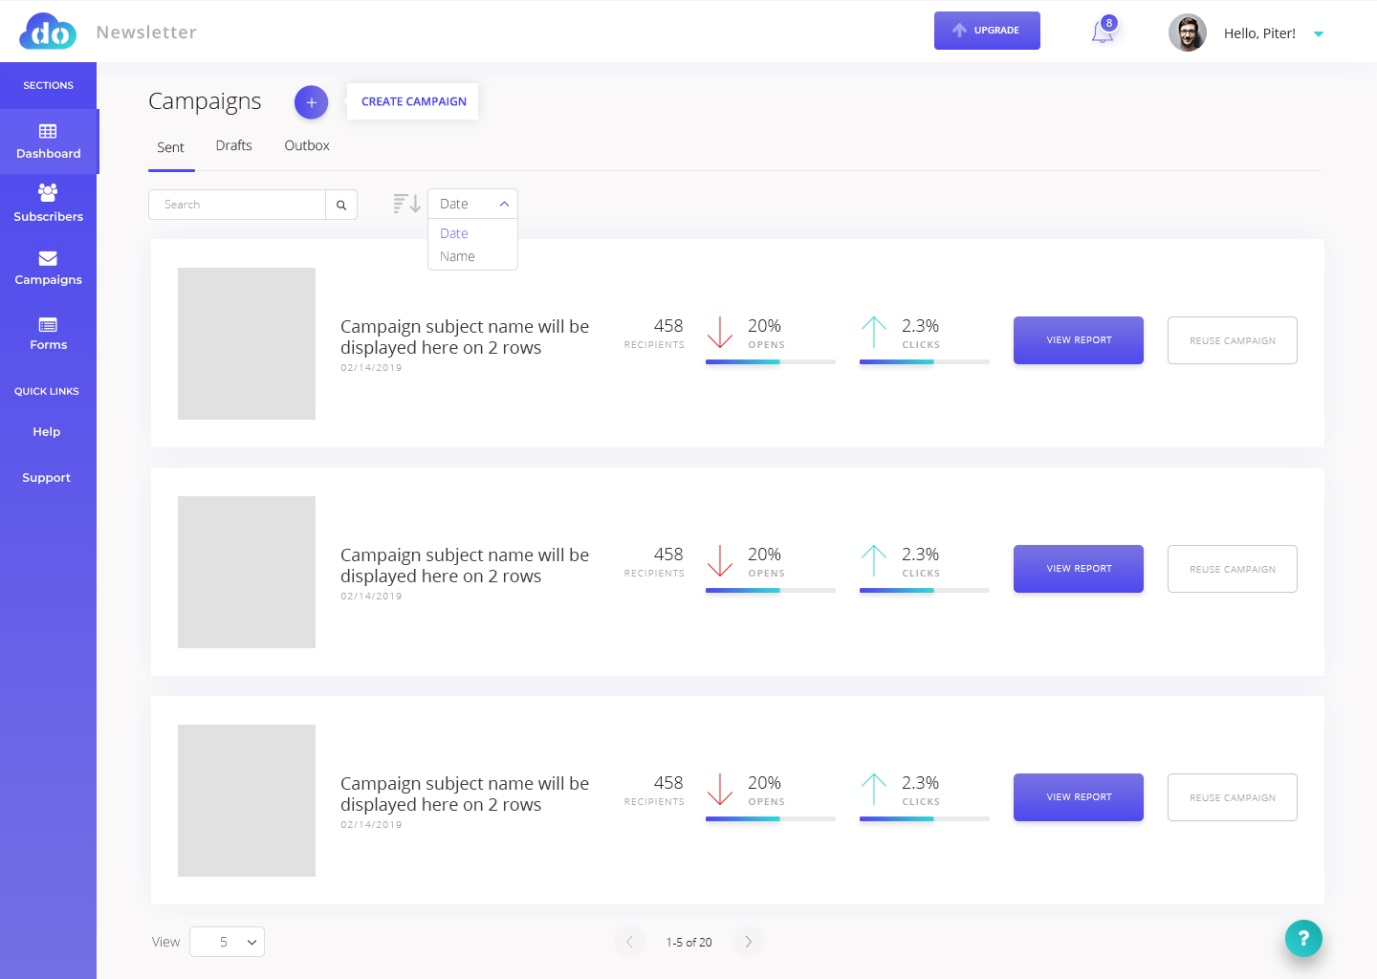1377x979 pixels.
Task: Click View Report for first campaign
Action: click(x=1078, y=340)
